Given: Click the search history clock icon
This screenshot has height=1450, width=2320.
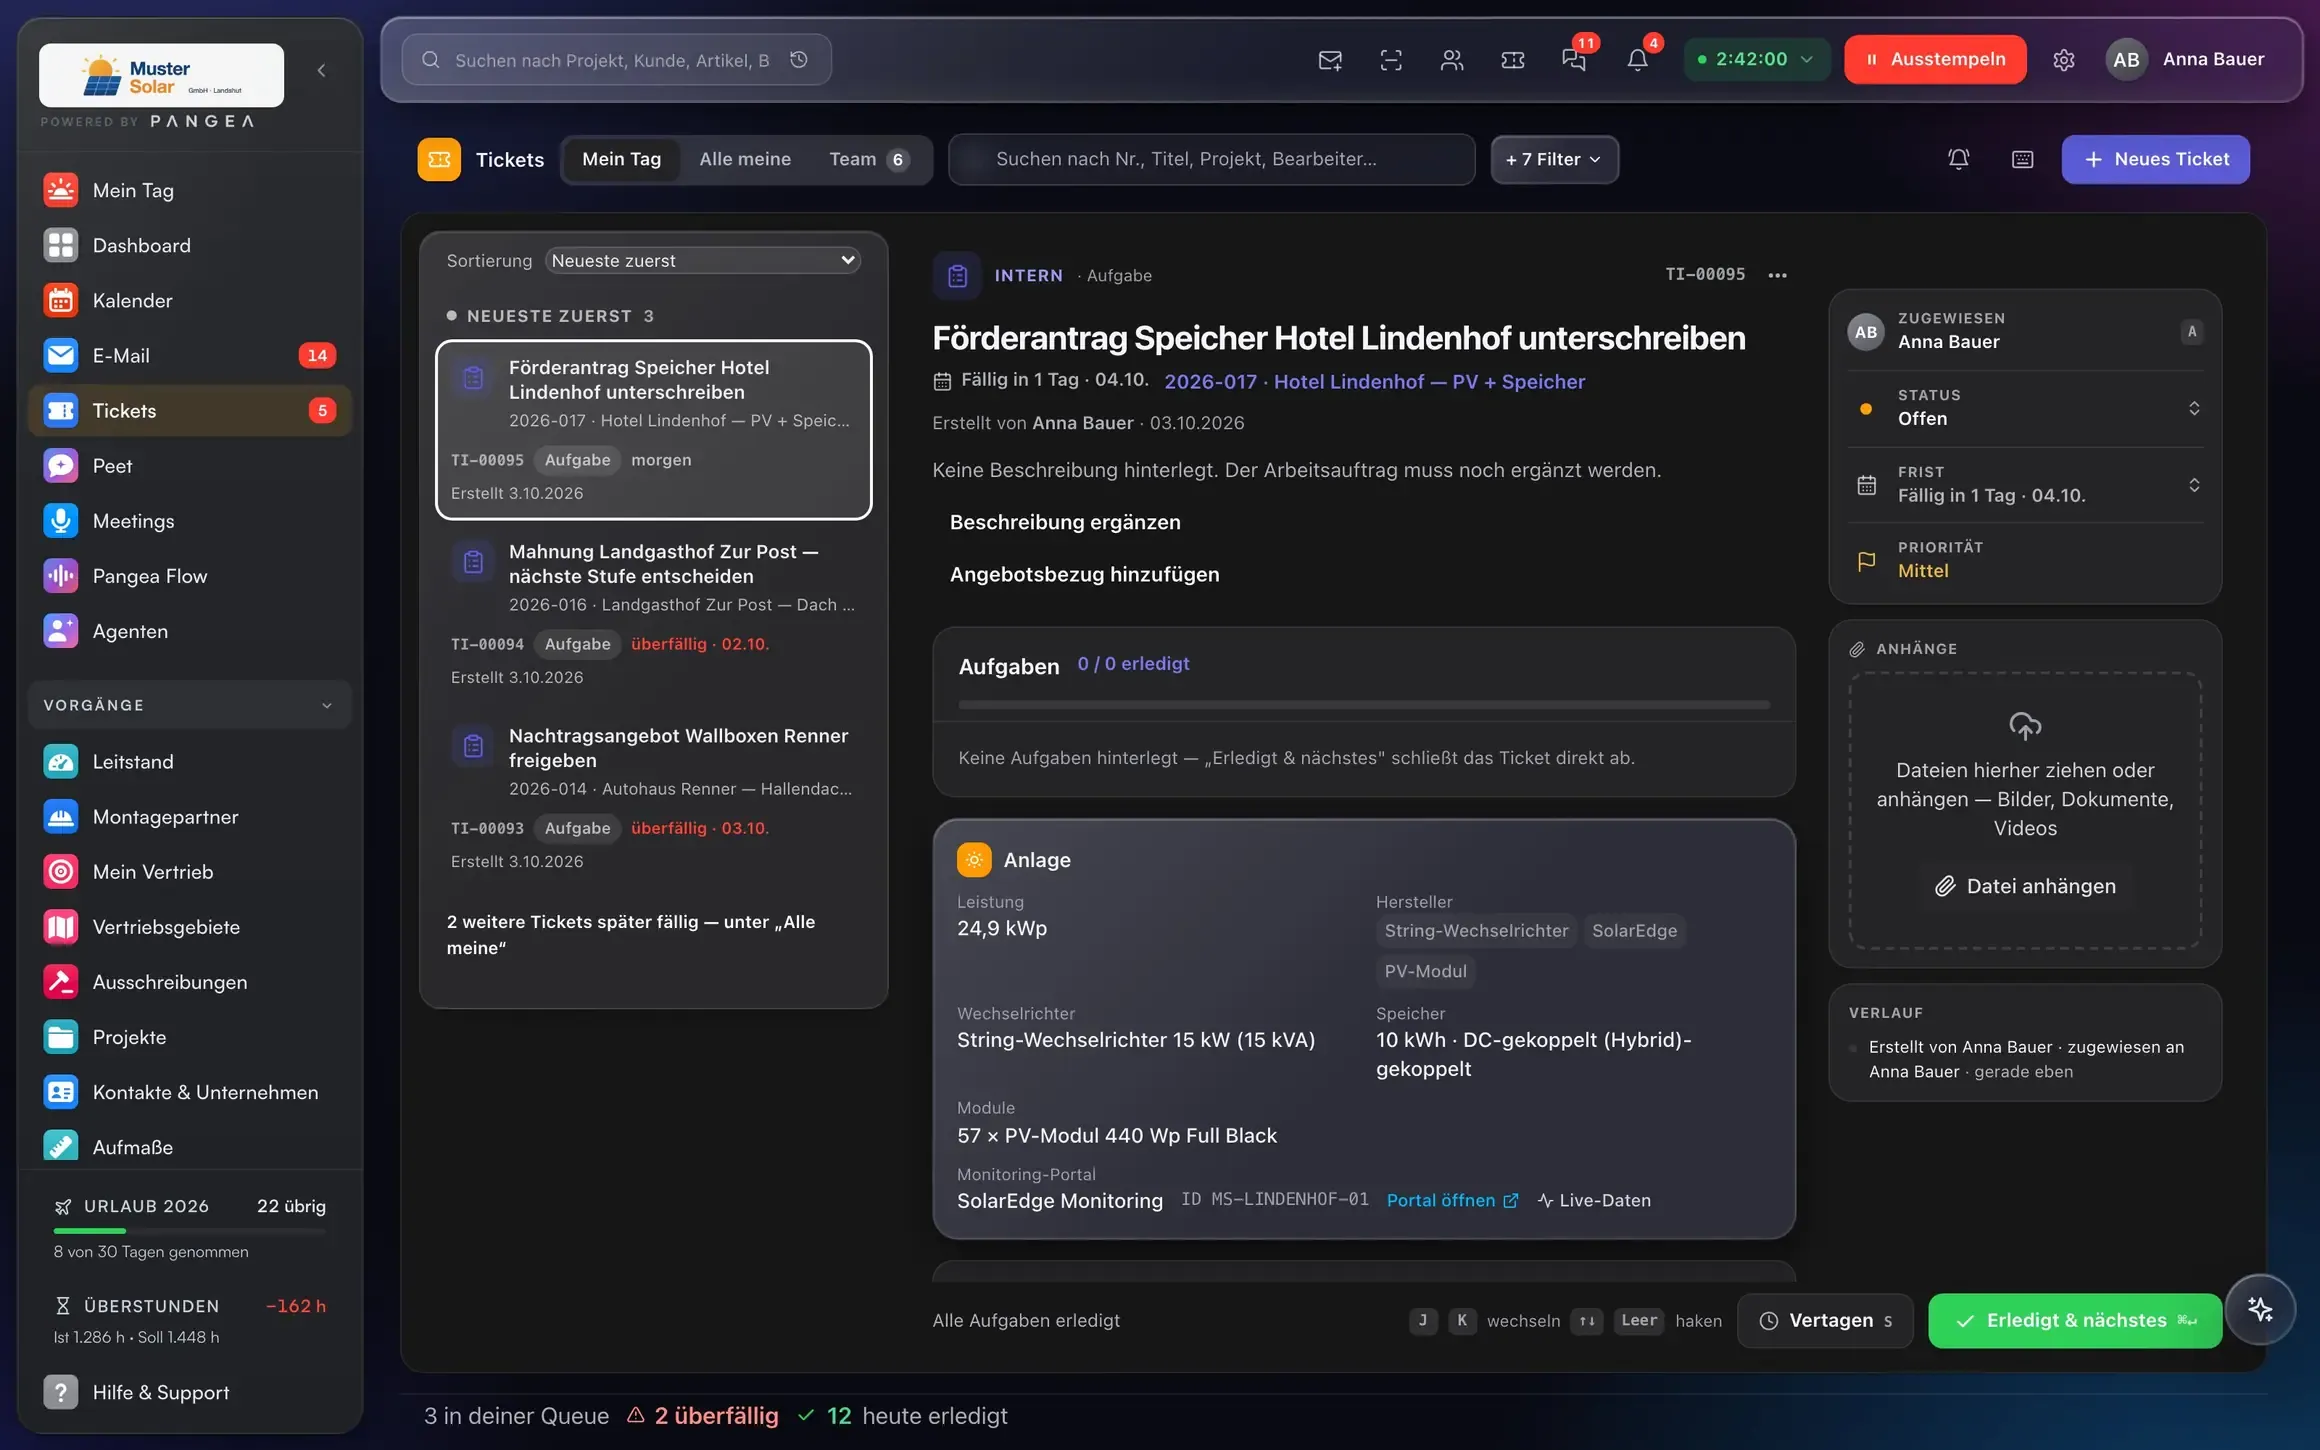Looking at the screenshot, I should click(799, 60).
